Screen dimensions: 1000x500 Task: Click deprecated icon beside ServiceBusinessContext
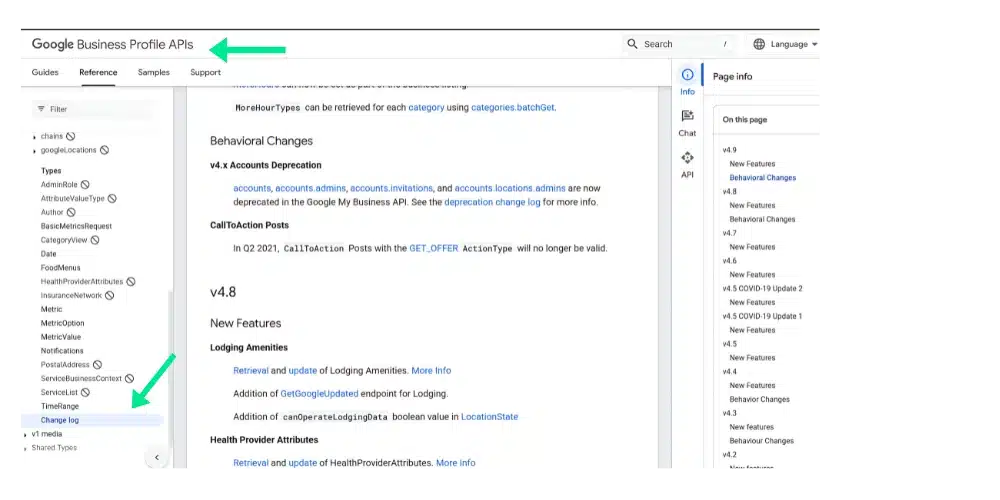coord(129,378)
